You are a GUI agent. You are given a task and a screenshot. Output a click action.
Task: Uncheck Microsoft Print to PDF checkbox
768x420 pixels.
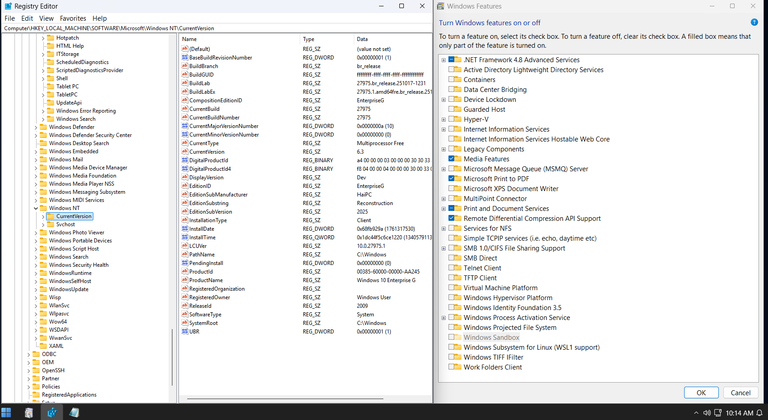tap(451, 178)
